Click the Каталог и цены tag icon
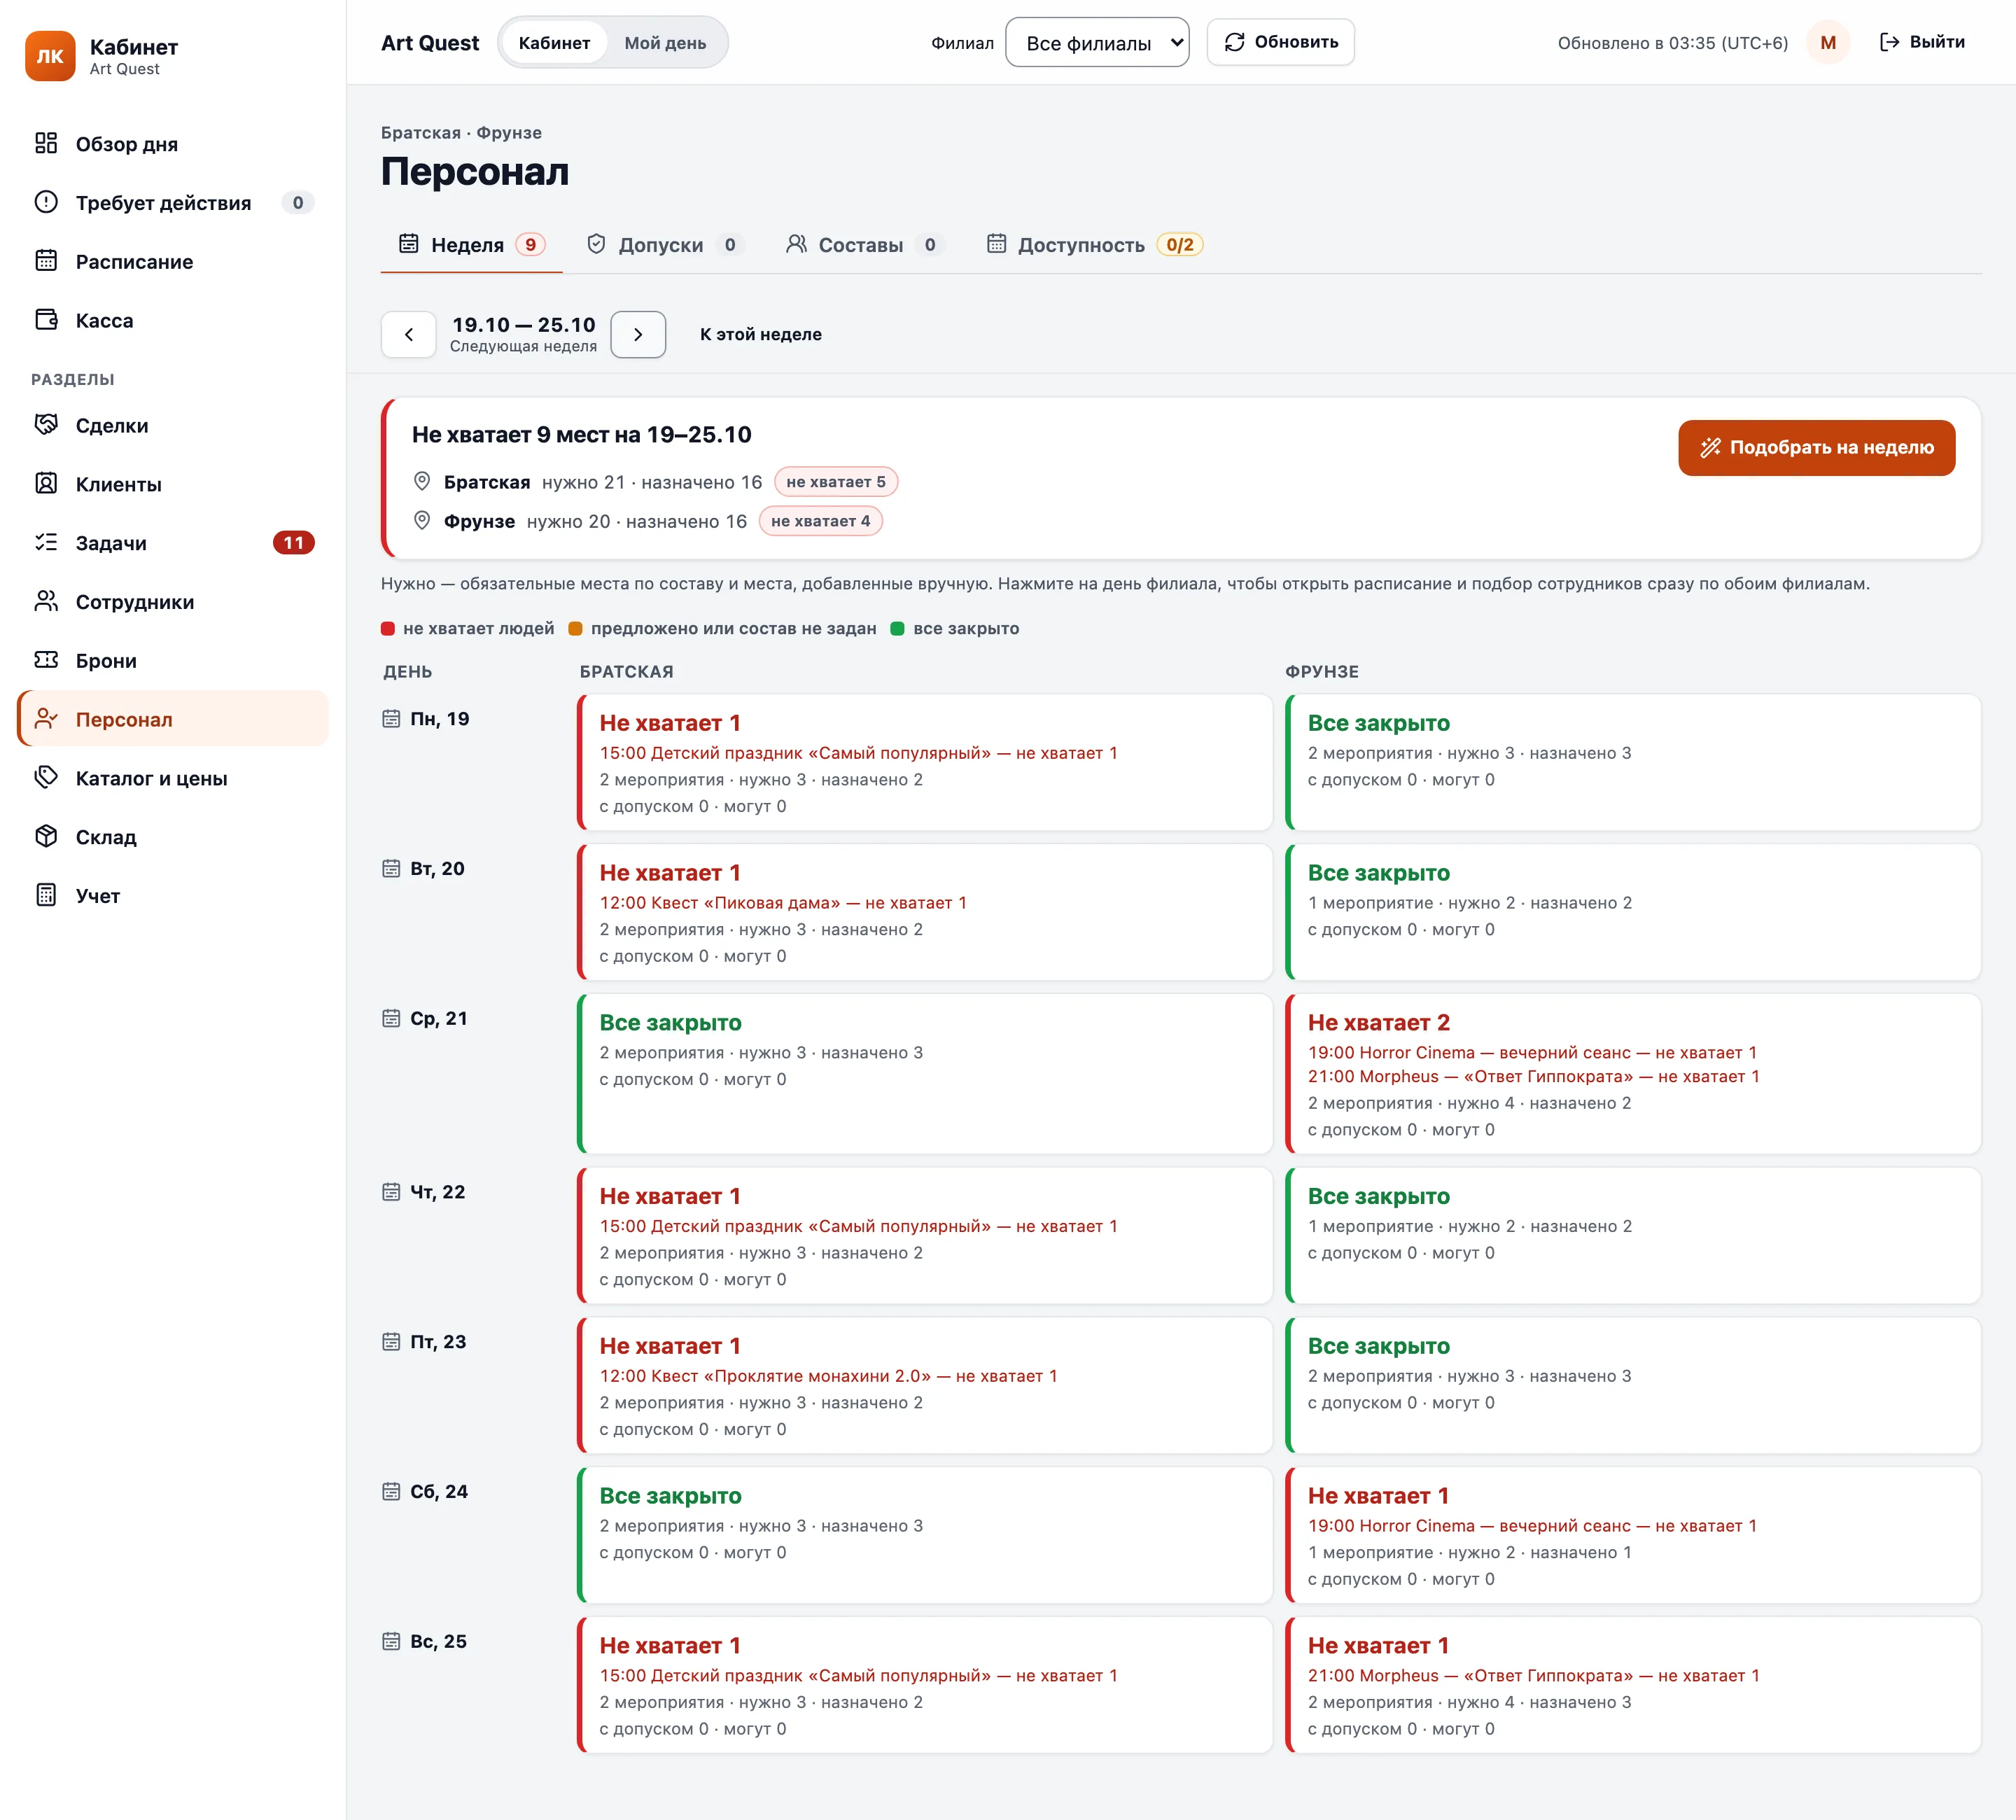Image resolution: width=2016 pixels, height=1820 pixels. pos(46,777)
